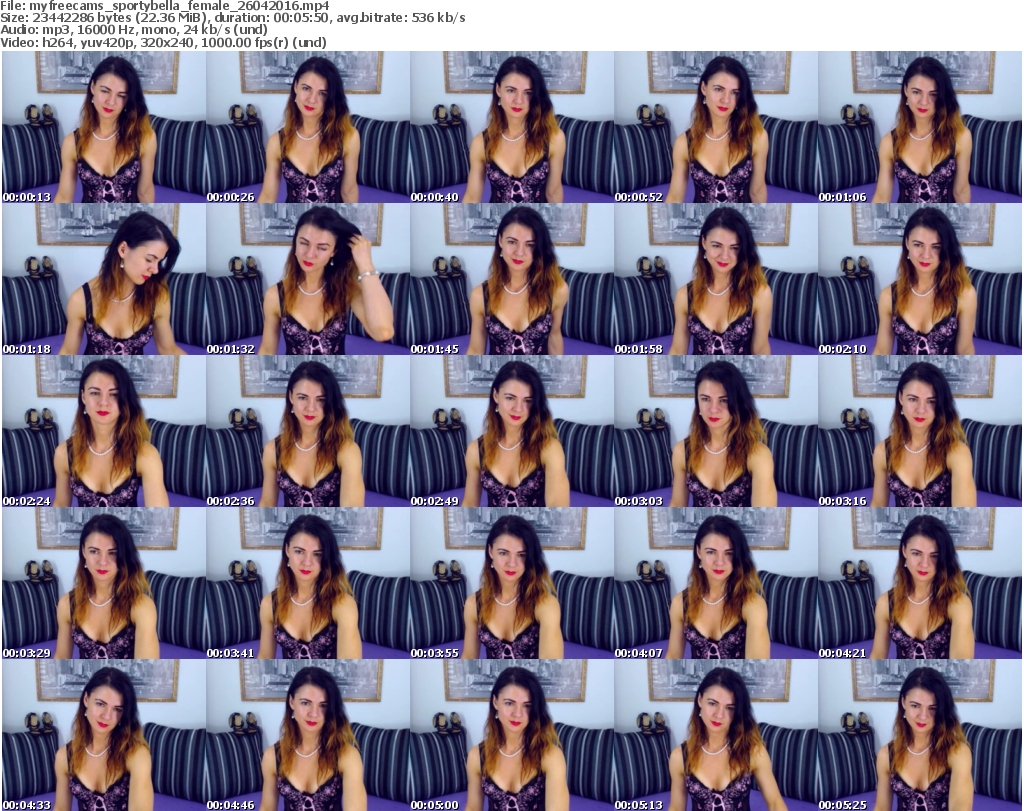Select the thumbnail frame stamped 00:04:07

716,583
